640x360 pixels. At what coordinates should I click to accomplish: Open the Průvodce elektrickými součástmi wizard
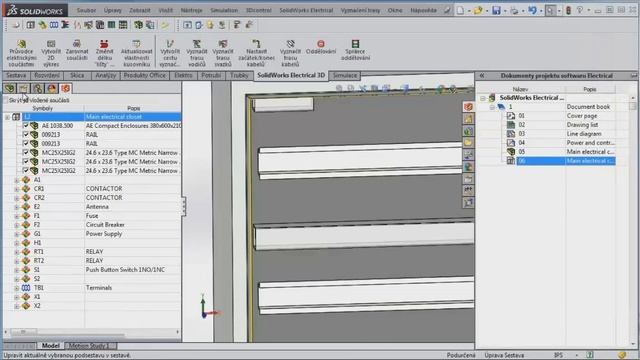[21, 53]
